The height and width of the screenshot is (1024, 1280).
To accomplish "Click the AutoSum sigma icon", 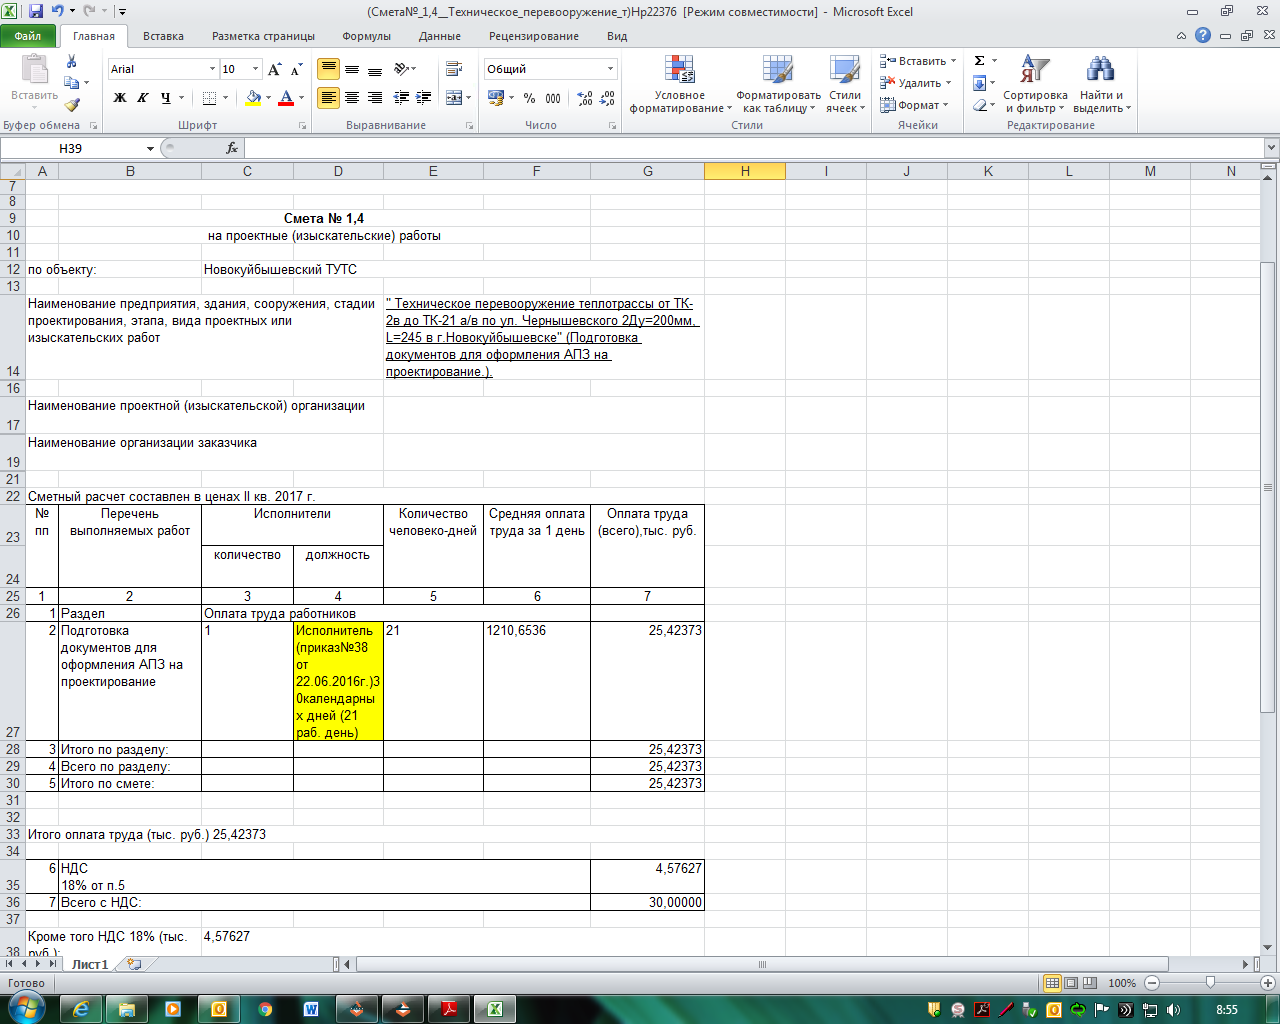I will tap(980, 61).
